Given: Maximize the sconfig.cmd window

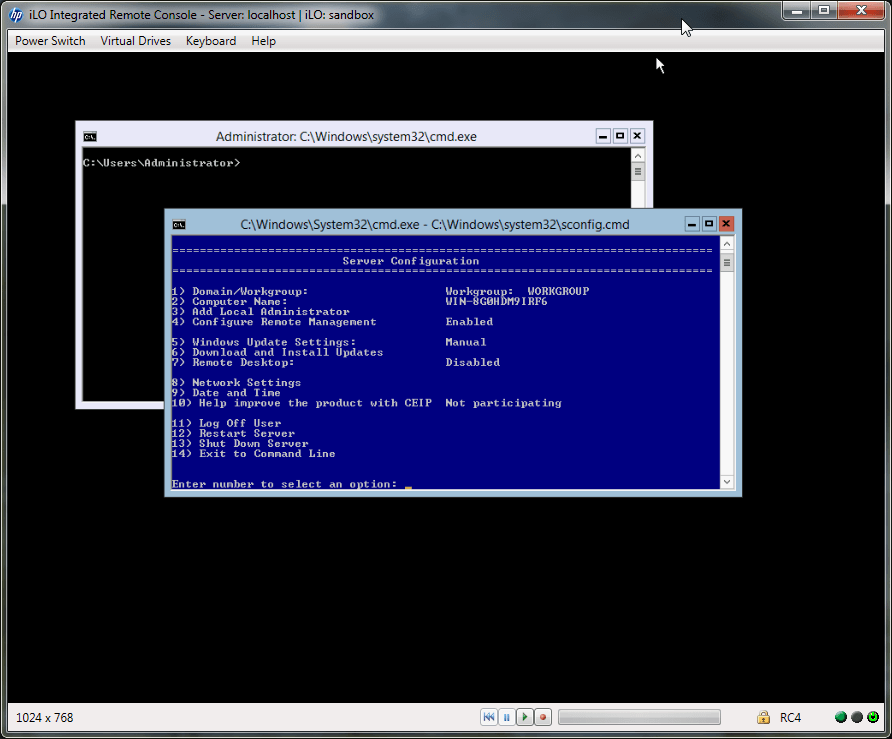Looking at the screenshot, I should click(709, 224).
